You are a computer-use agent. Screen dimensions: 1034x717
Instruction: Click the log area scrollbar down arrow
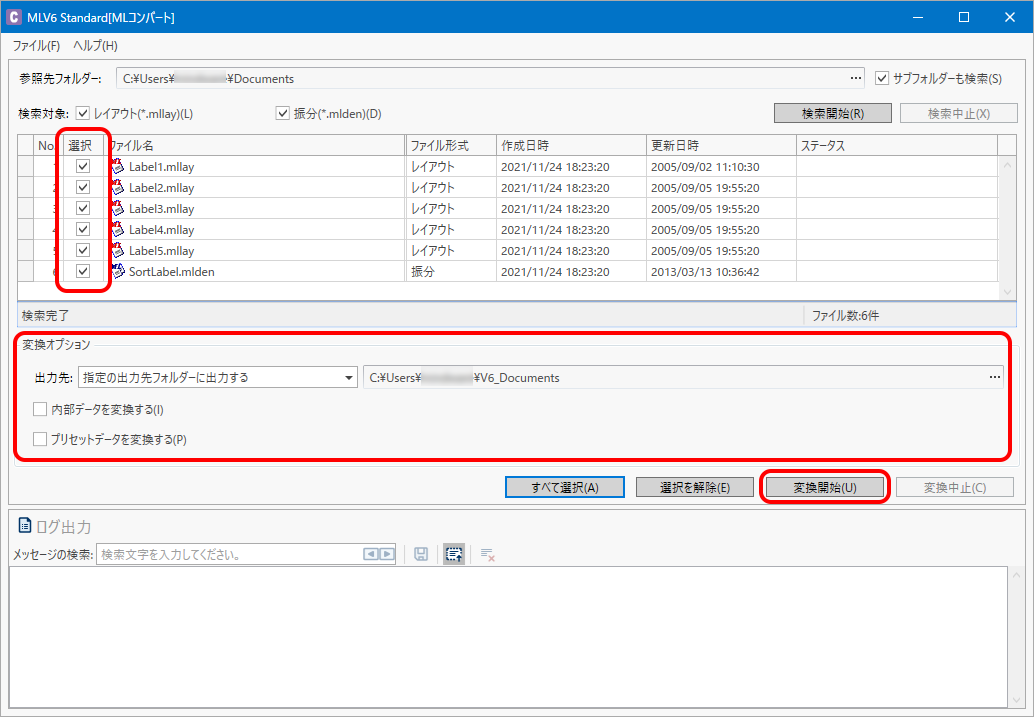point(1017,700)
